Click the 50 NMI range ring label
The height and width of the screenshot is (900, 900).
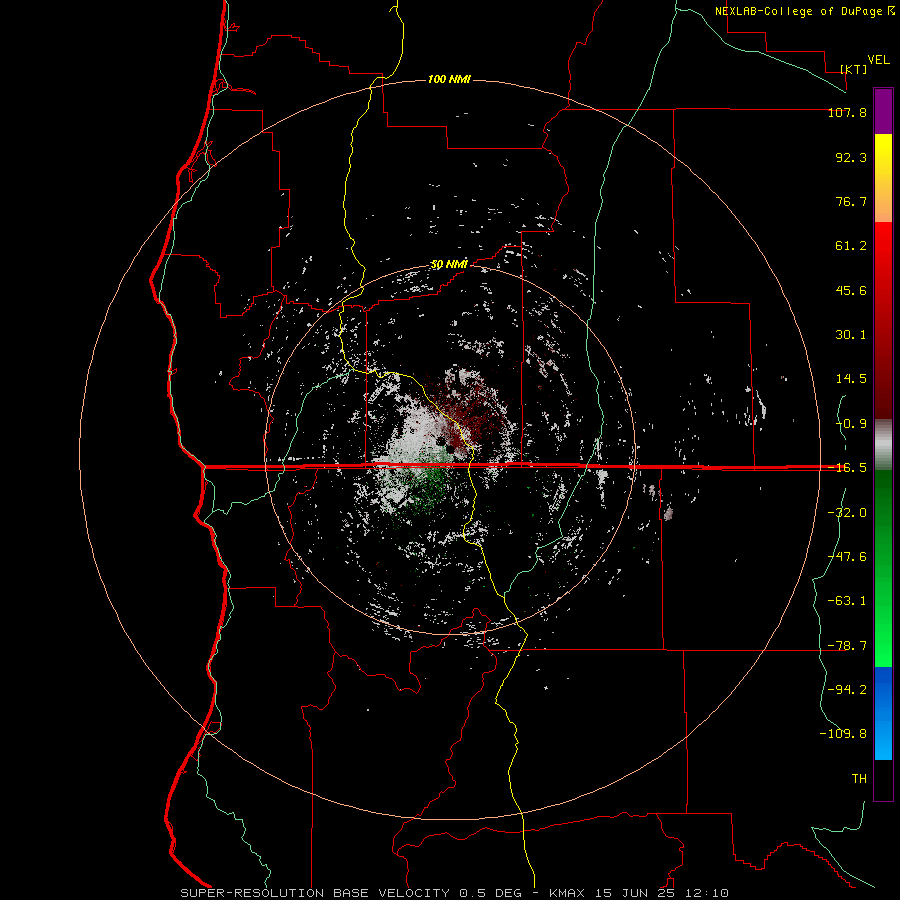point(449,265)
